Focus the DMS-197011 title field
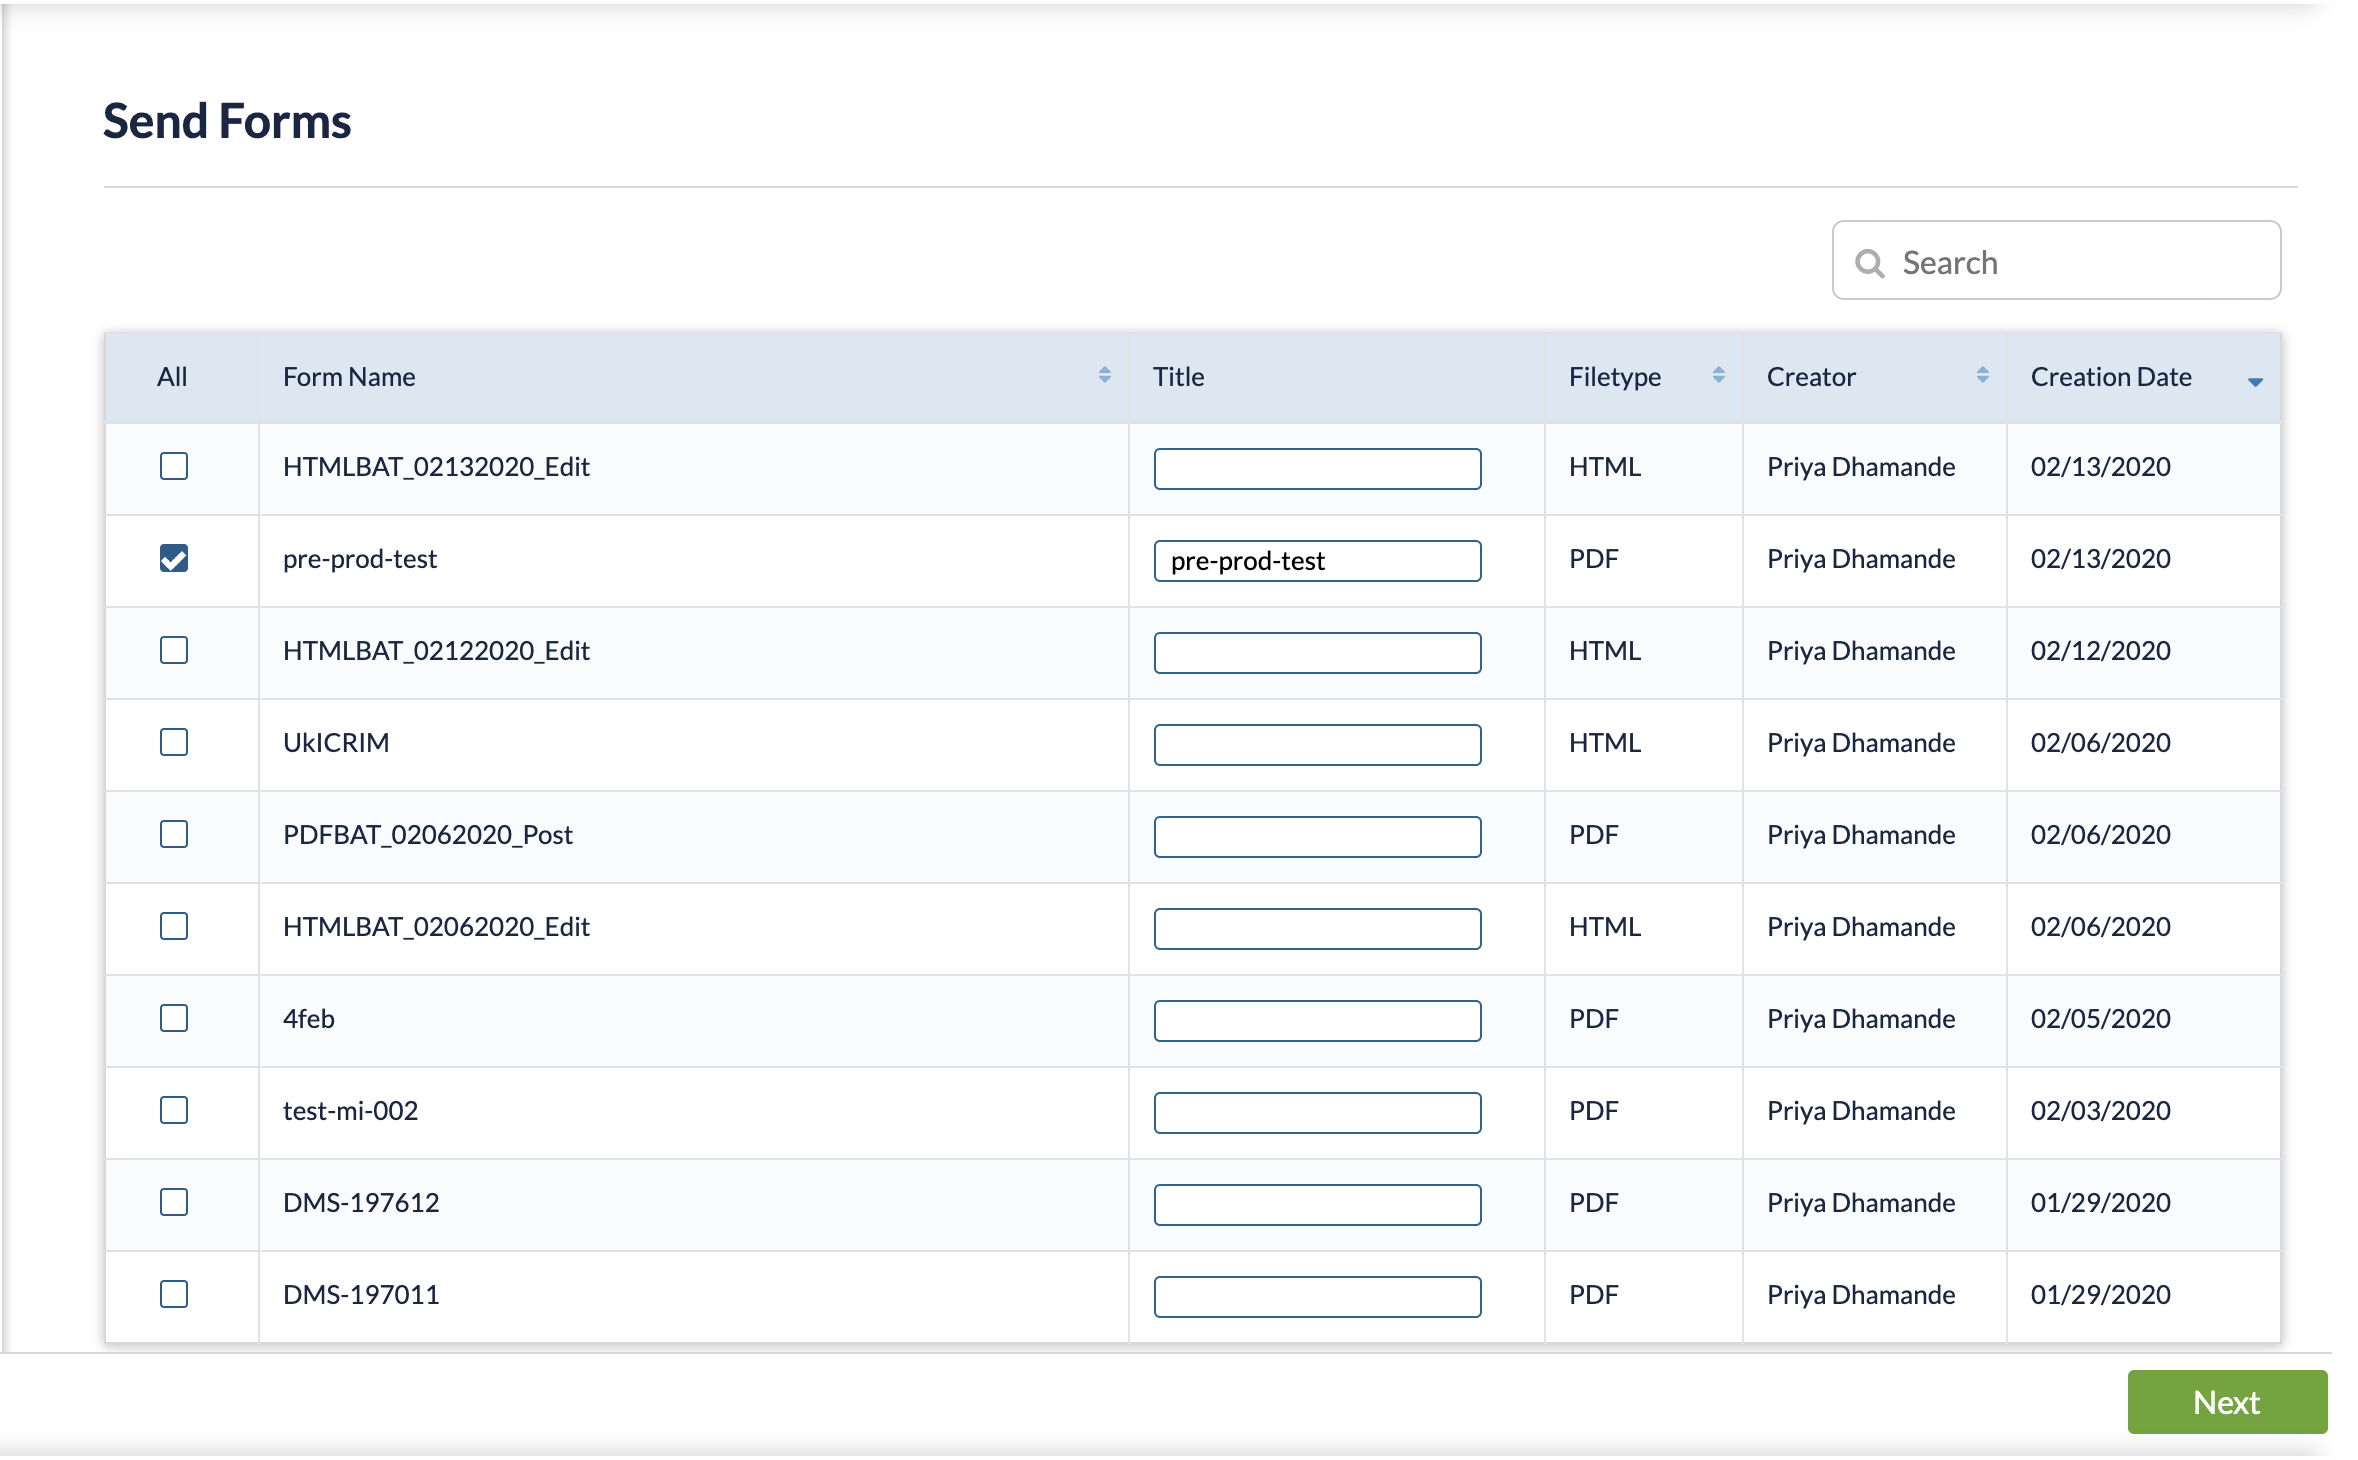The height and width of the screenshot is (1460, 2358). point(1317,1297)
